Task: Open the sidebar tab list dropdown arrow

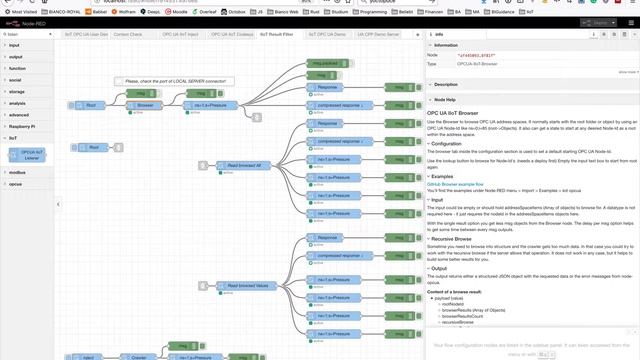Action: point(635,35)
